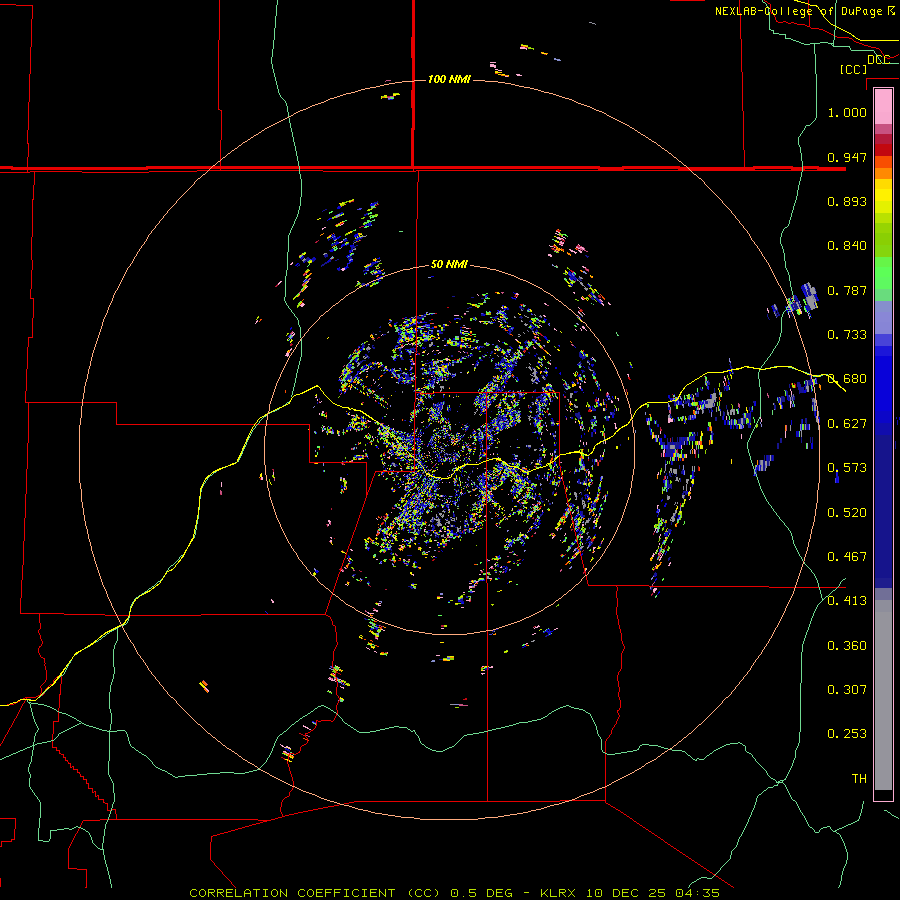Click the 10 DEC 25 date text

(626, 893)
